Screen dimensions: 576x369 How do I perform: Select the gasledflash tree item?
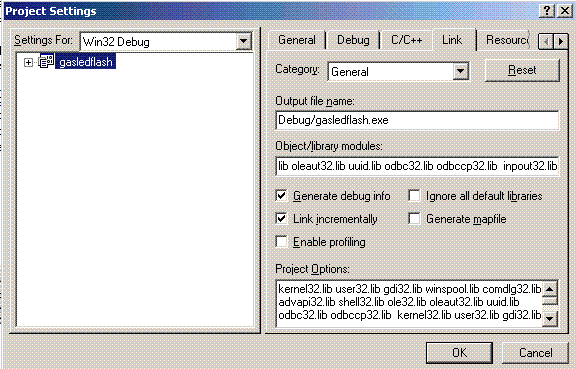click(x=86, y=62)
